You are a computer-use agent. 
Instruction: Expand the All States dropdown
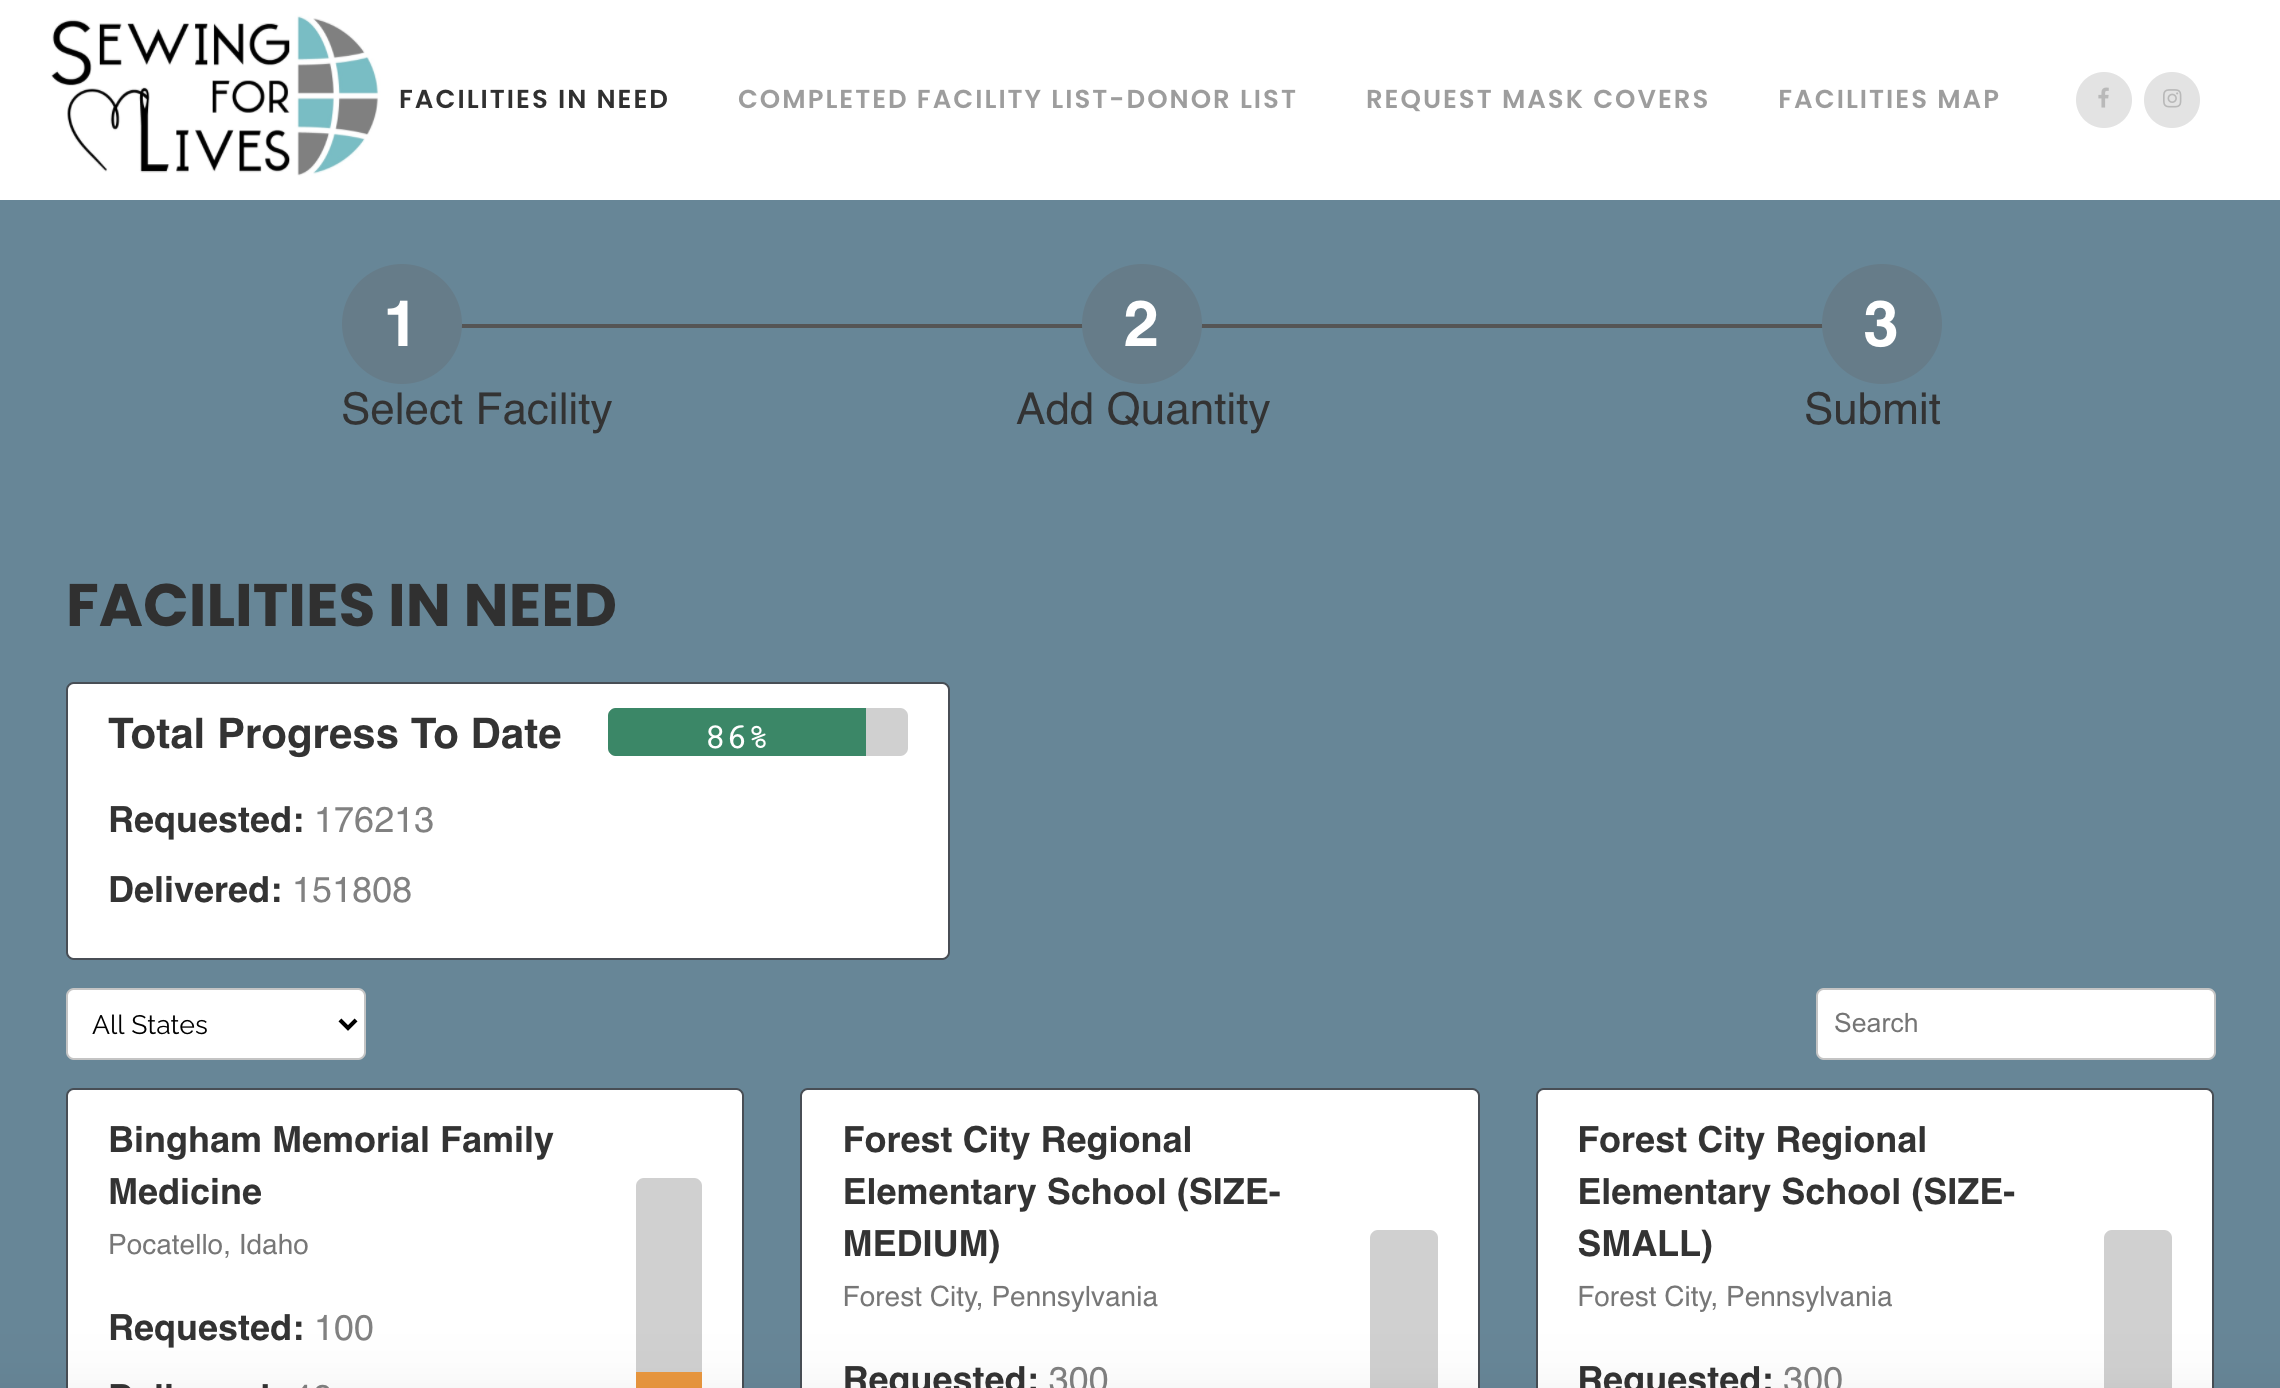point(216,1024)
